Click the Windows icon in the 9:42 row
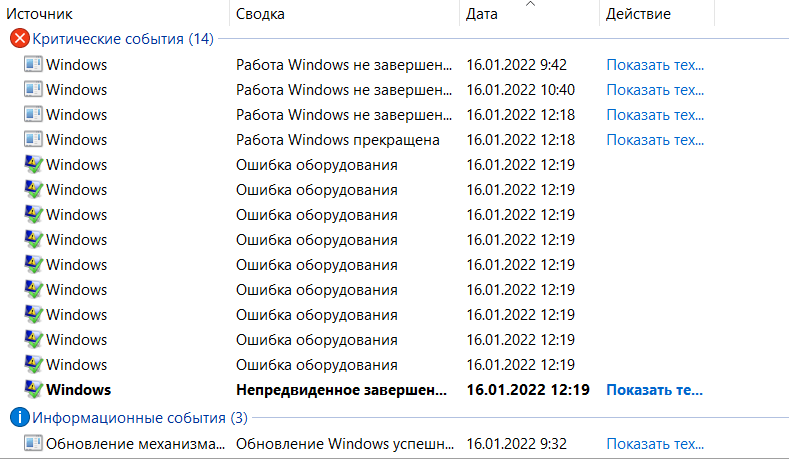The image size is (789, 459). (33, 64)
